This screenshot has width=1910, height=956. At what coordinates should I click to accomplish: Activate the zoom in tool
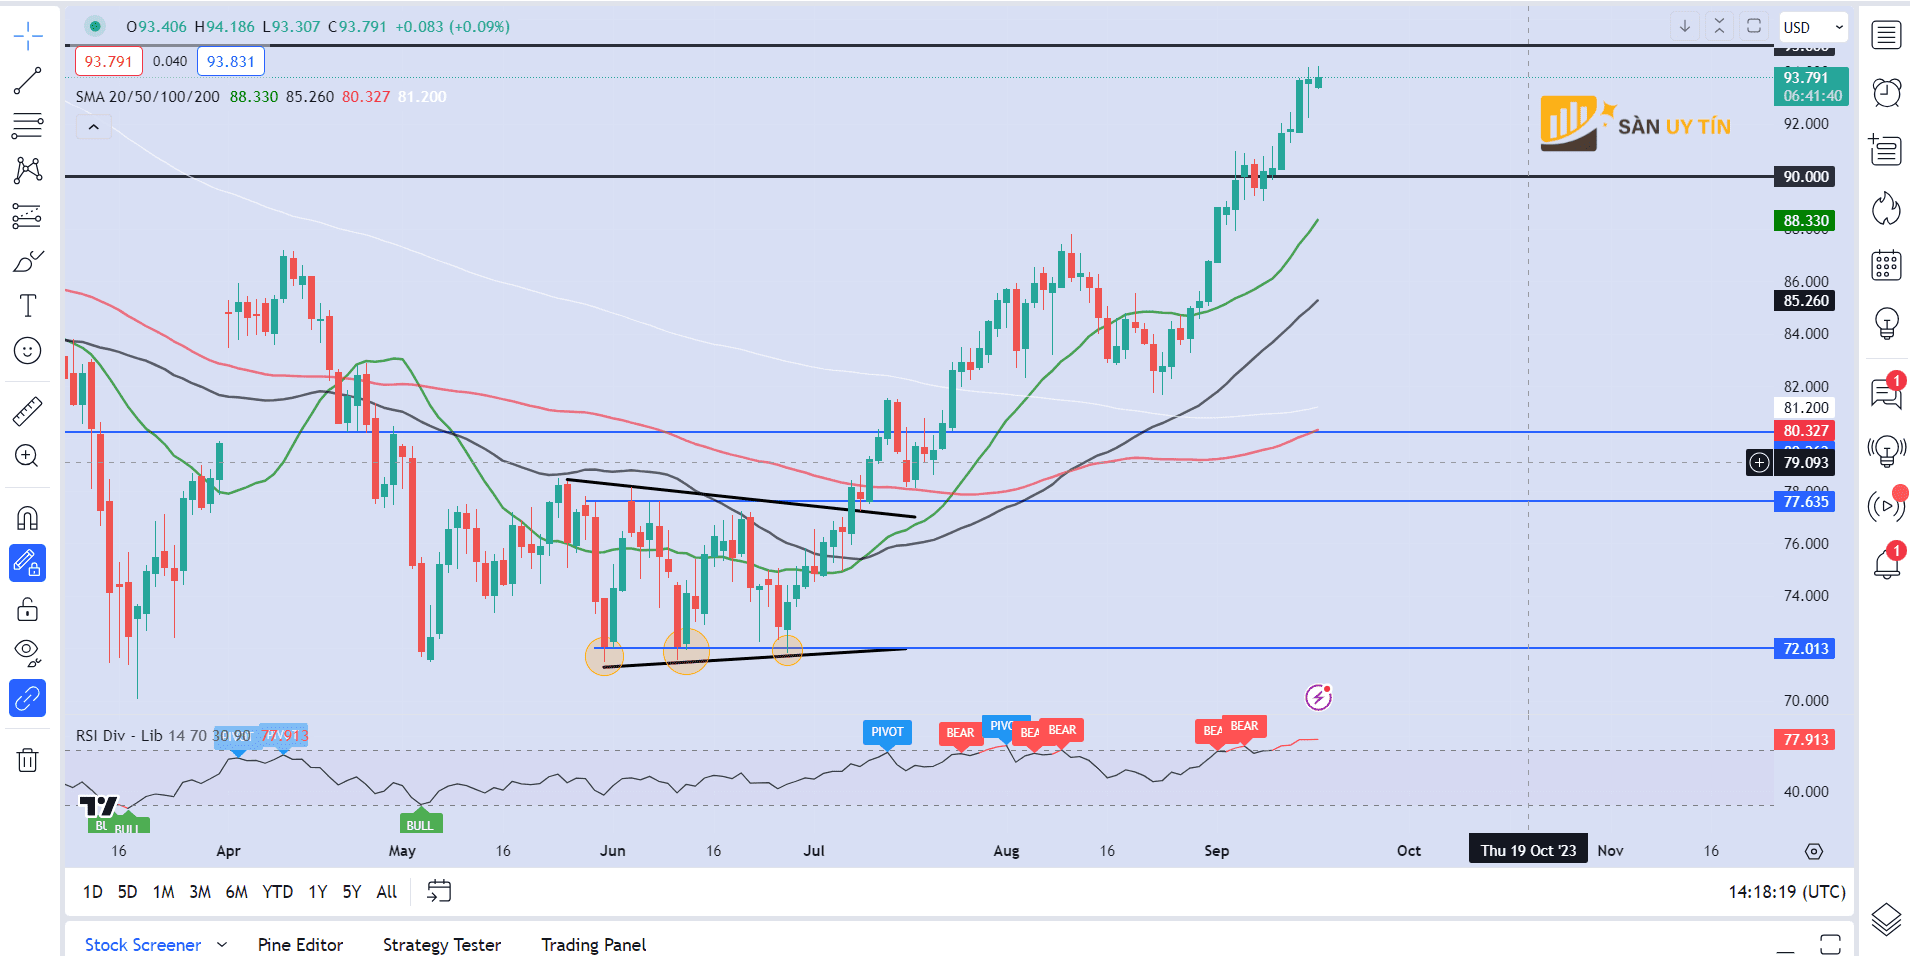pos(28,456)
